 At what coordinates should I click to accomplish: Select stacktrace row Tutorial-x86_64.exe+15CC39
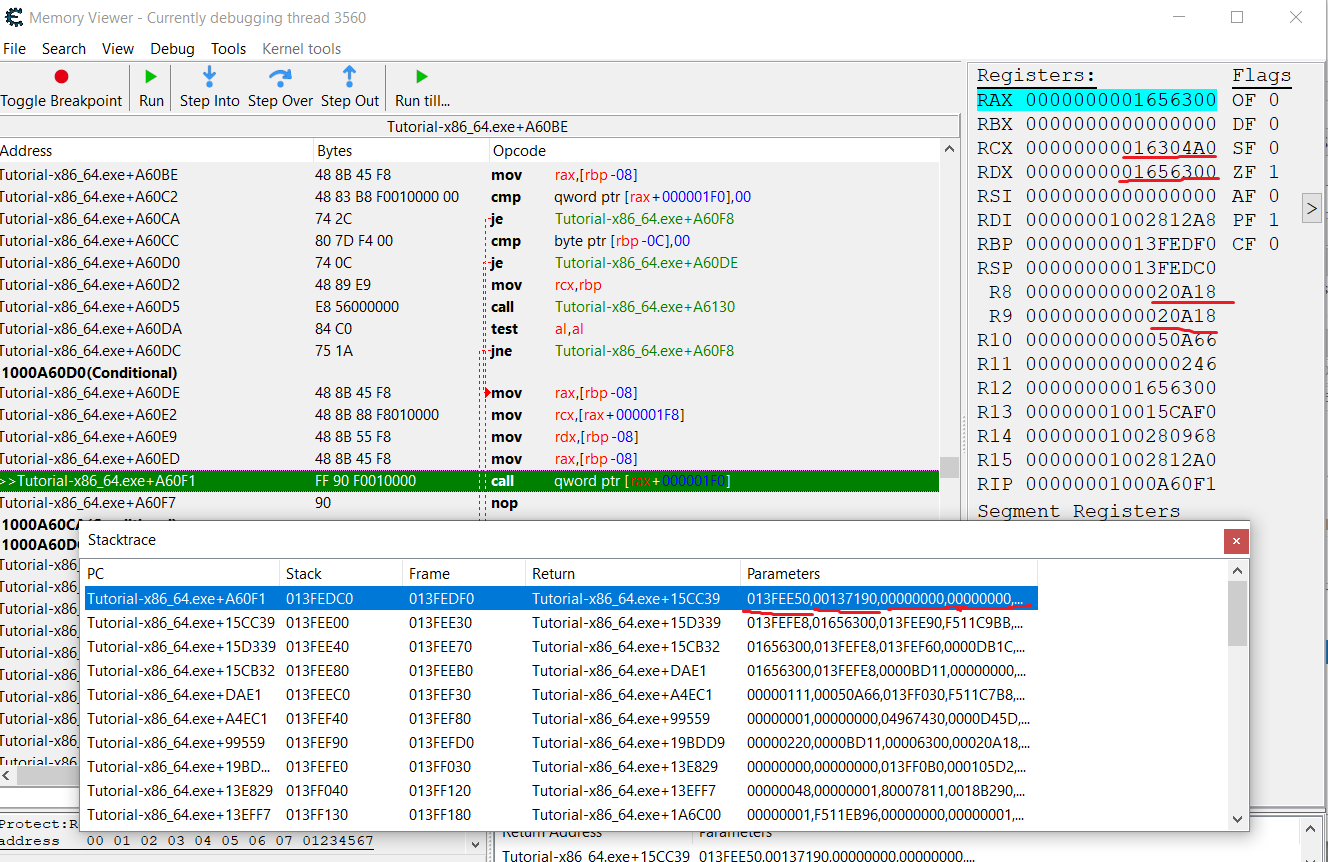180,623
